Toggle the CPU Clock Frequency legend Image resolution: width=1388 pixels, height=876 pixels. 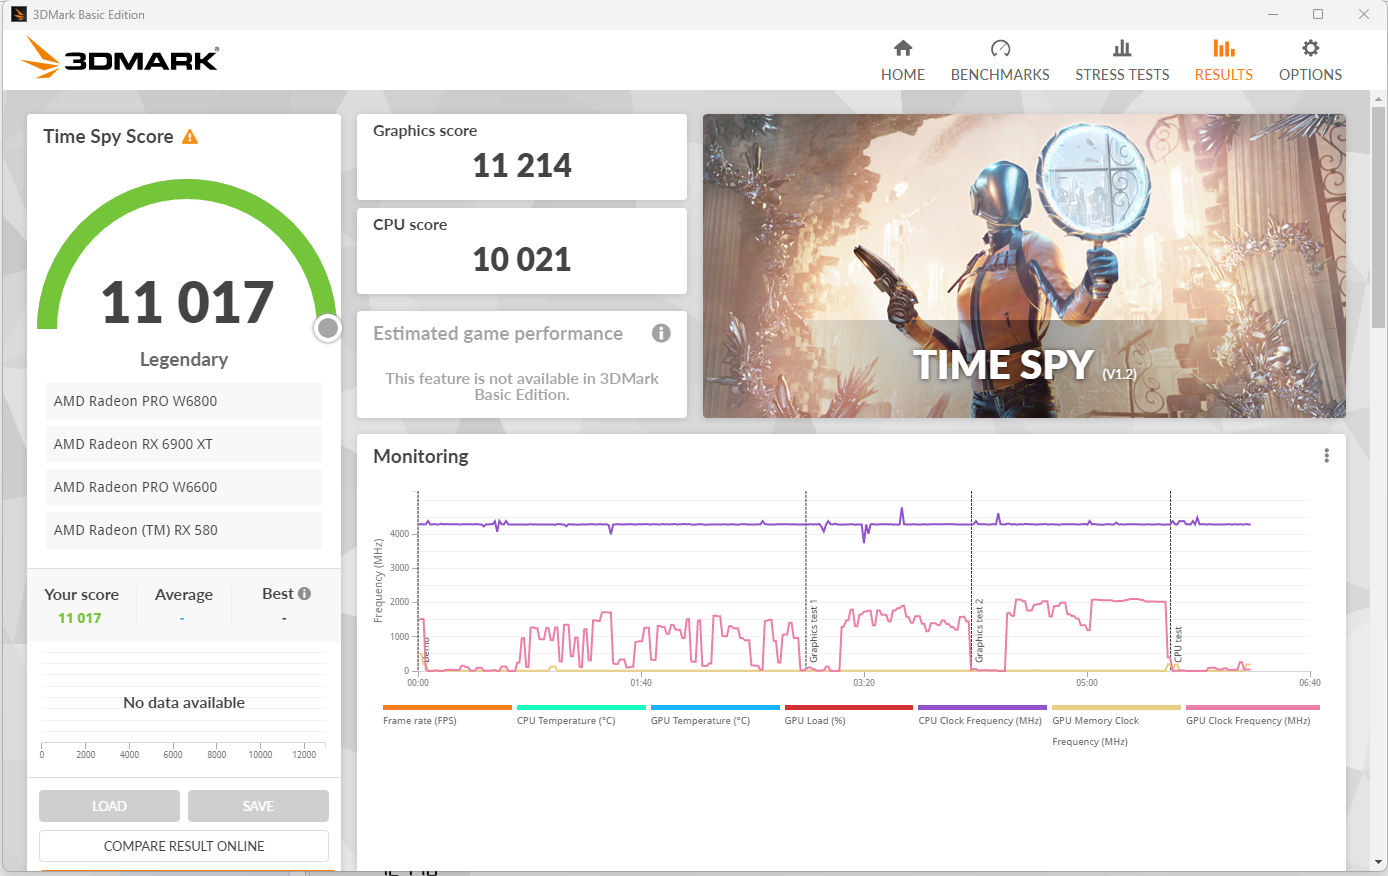tap(982, 715)
